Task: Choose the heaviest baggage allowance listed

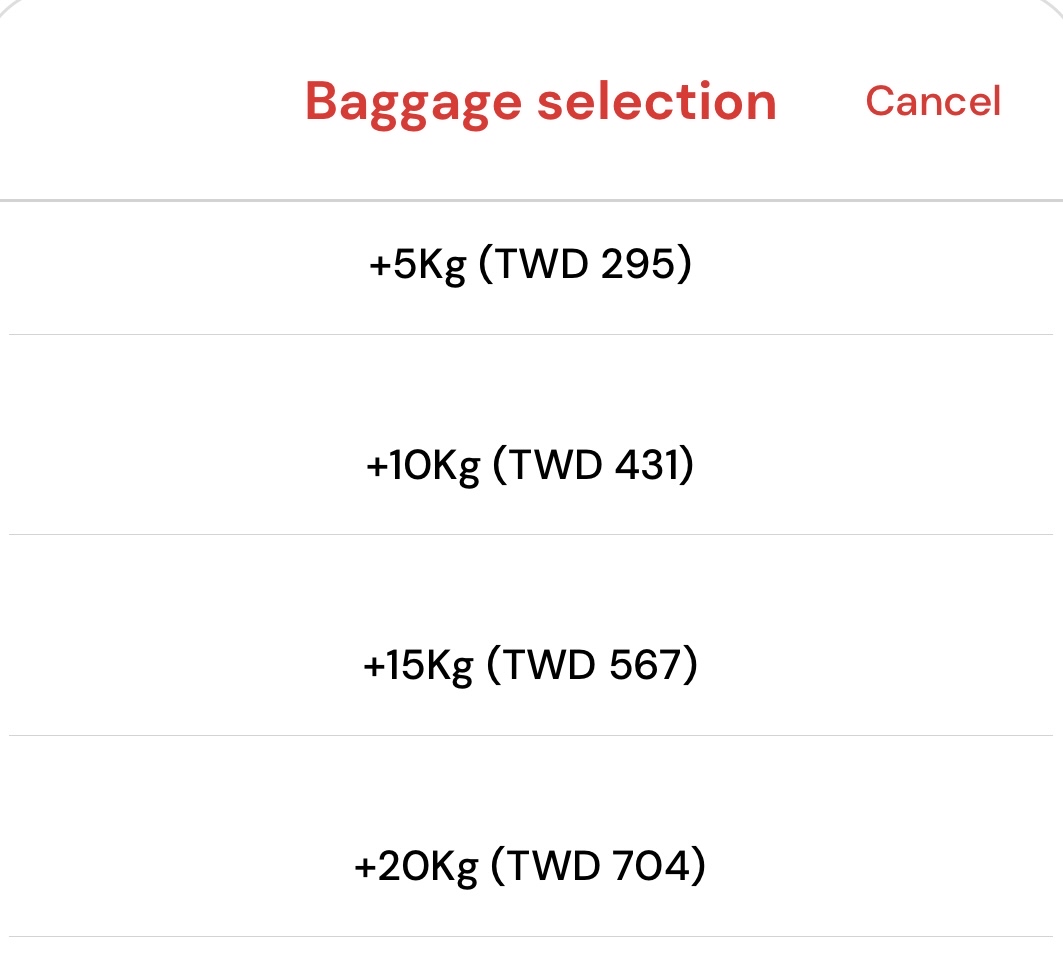Action: click(x=530, y=867)
